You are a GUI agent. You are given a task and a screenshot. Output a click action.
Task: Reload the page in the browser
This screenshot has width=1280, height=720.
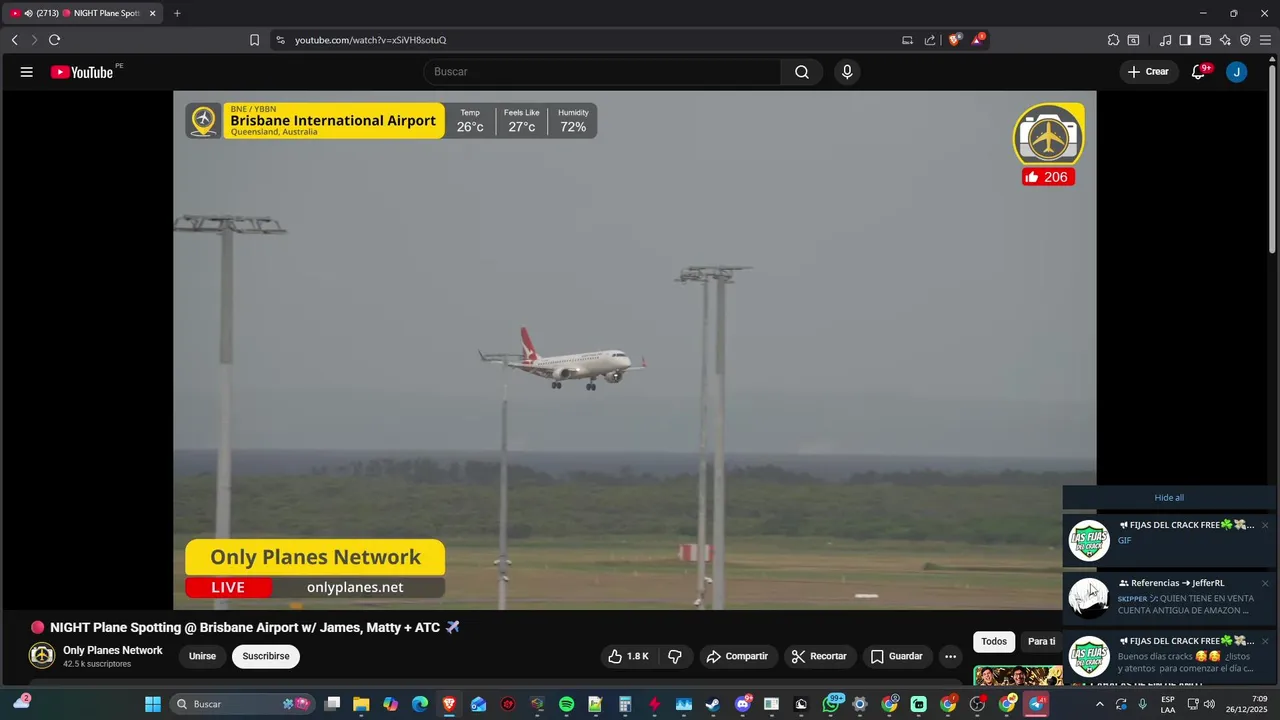tap(54, 40)
